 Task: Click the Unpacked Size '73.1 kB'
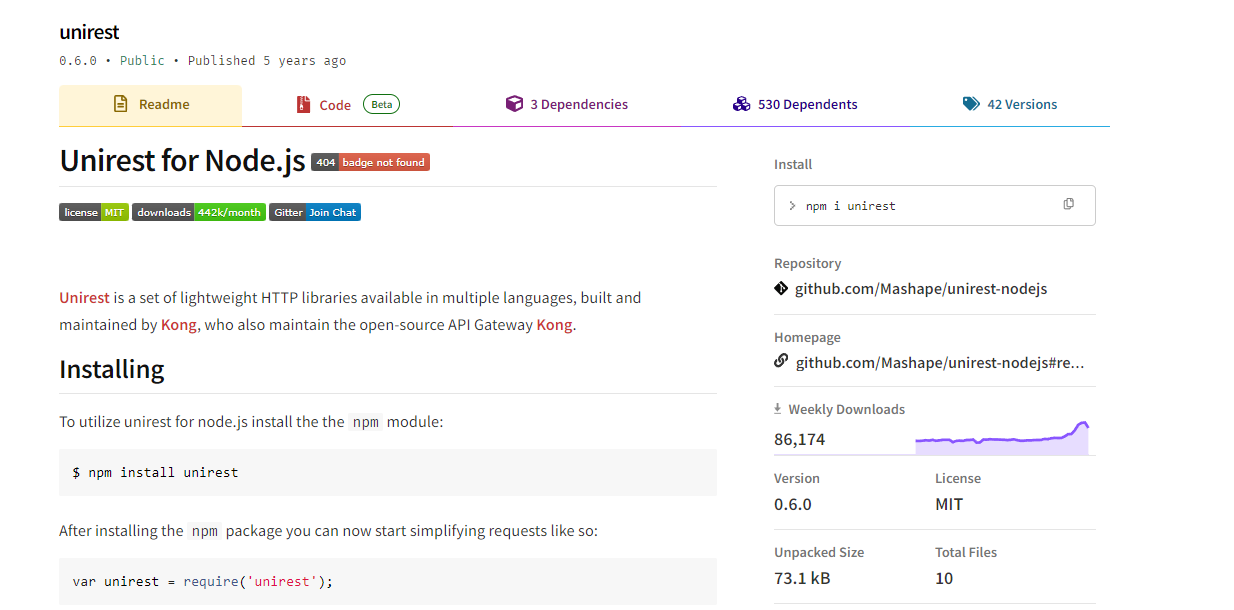click(802, 578)
